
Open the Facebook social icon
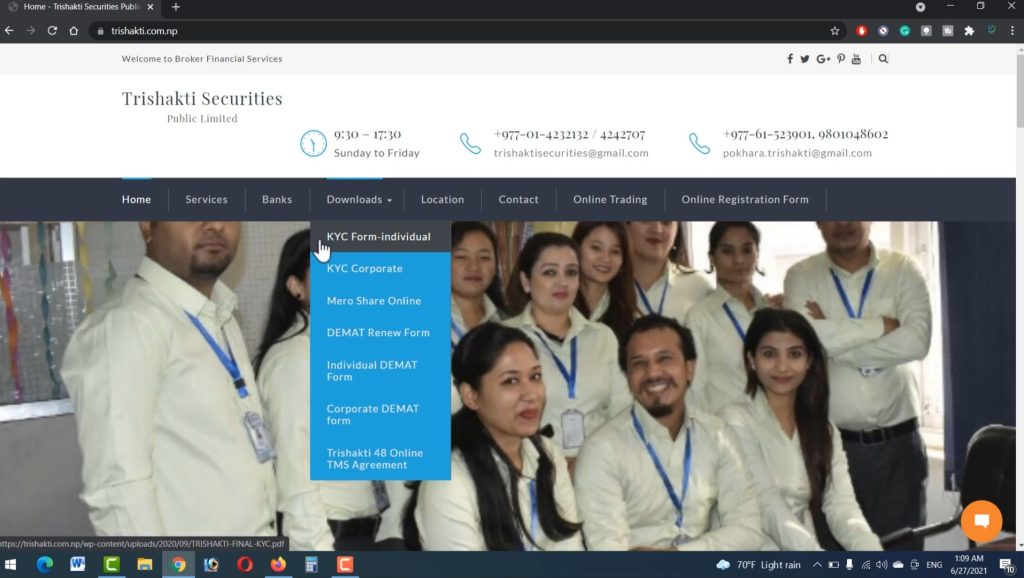click(x=790, y=59)
